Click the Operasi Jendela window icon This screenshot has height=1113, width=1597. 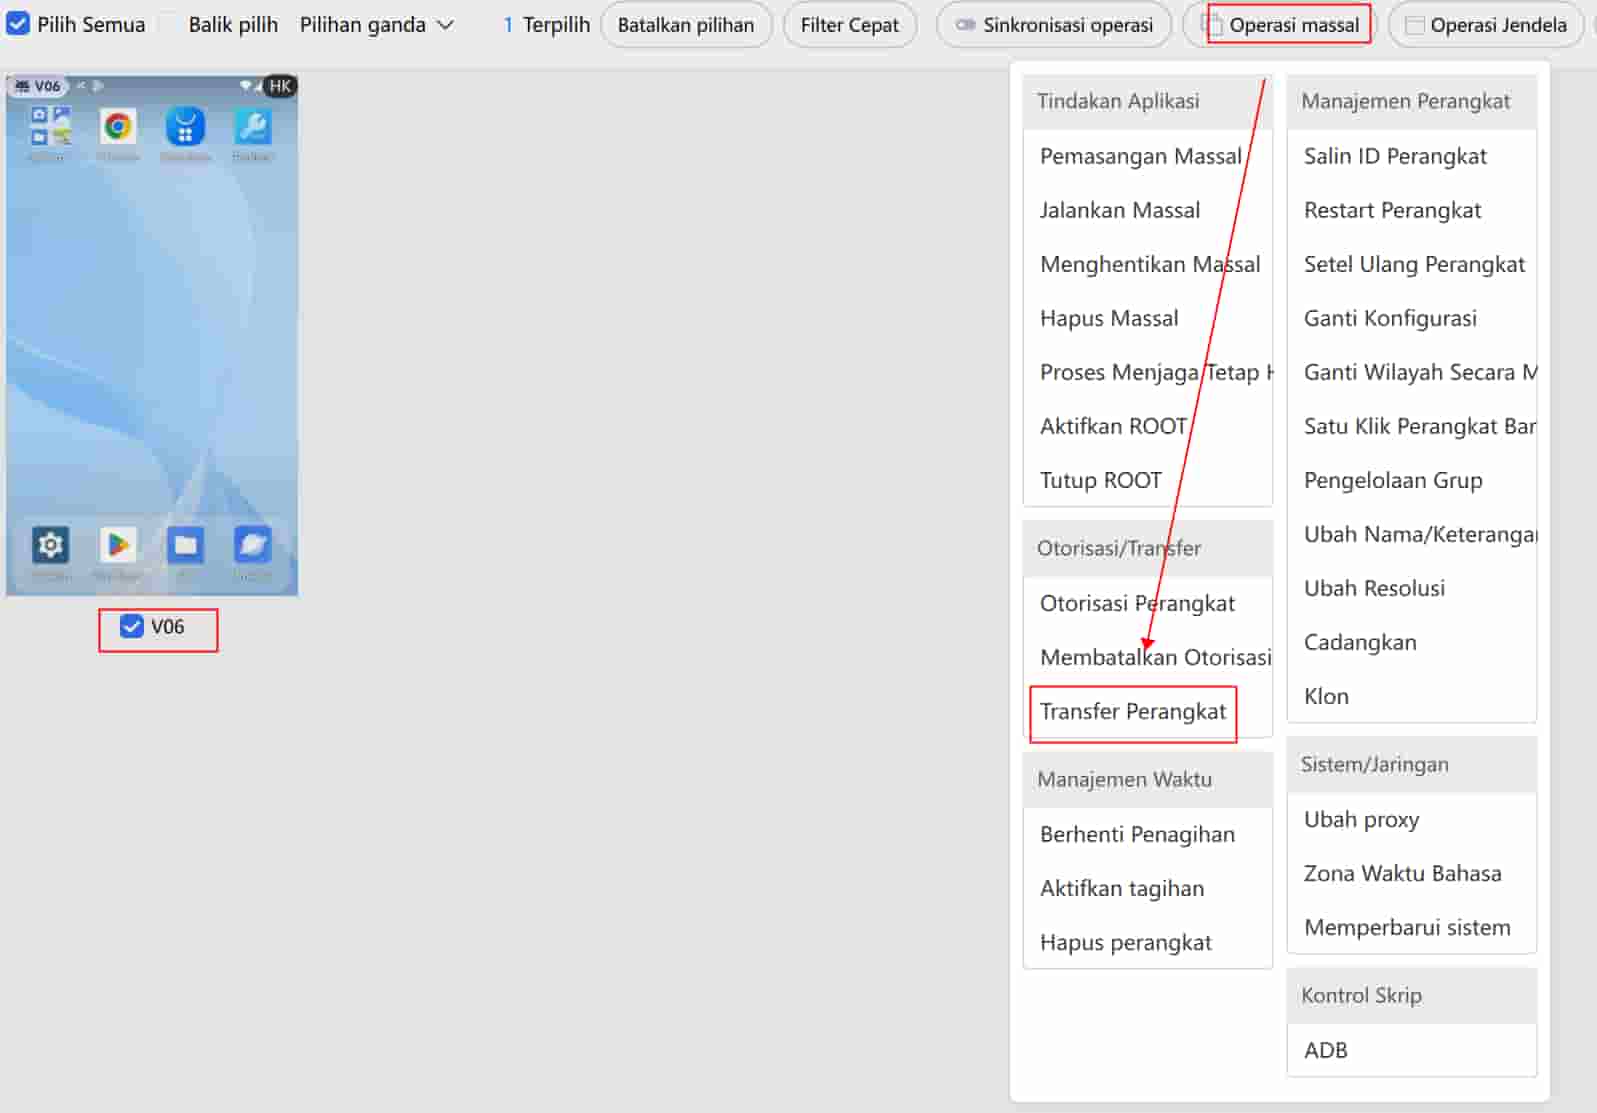1414,26
